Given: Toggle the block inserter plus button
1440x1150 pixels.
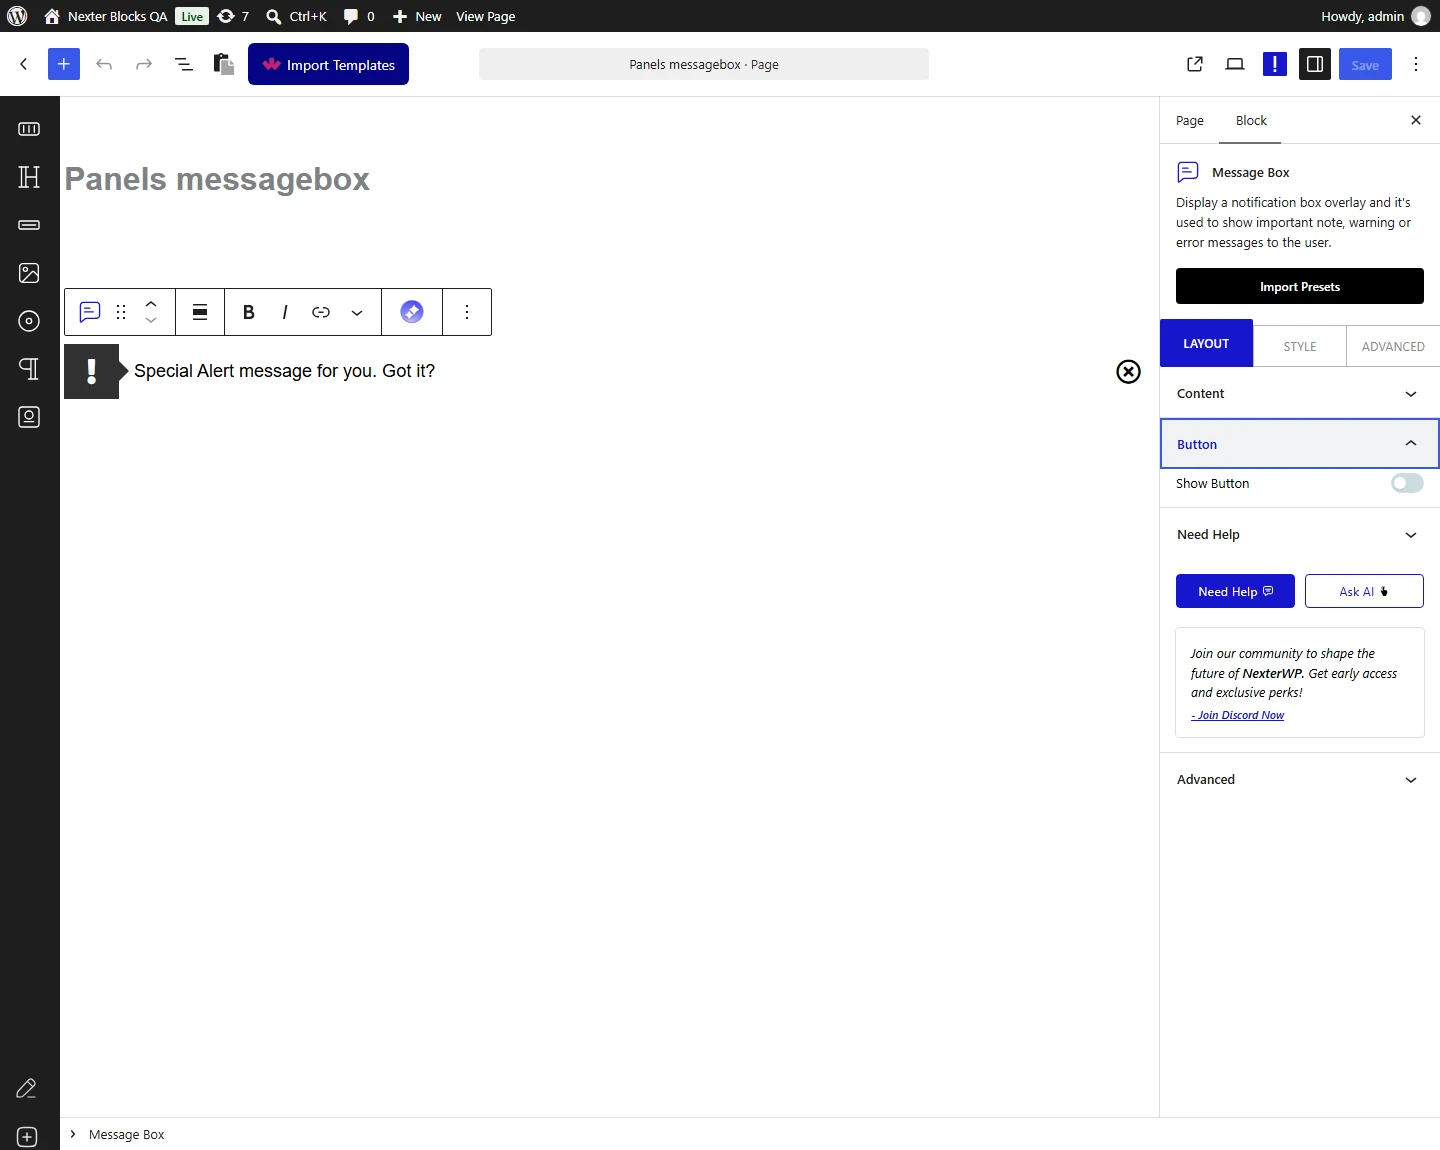Looking at the screenshot, I should tap(64, 64).
